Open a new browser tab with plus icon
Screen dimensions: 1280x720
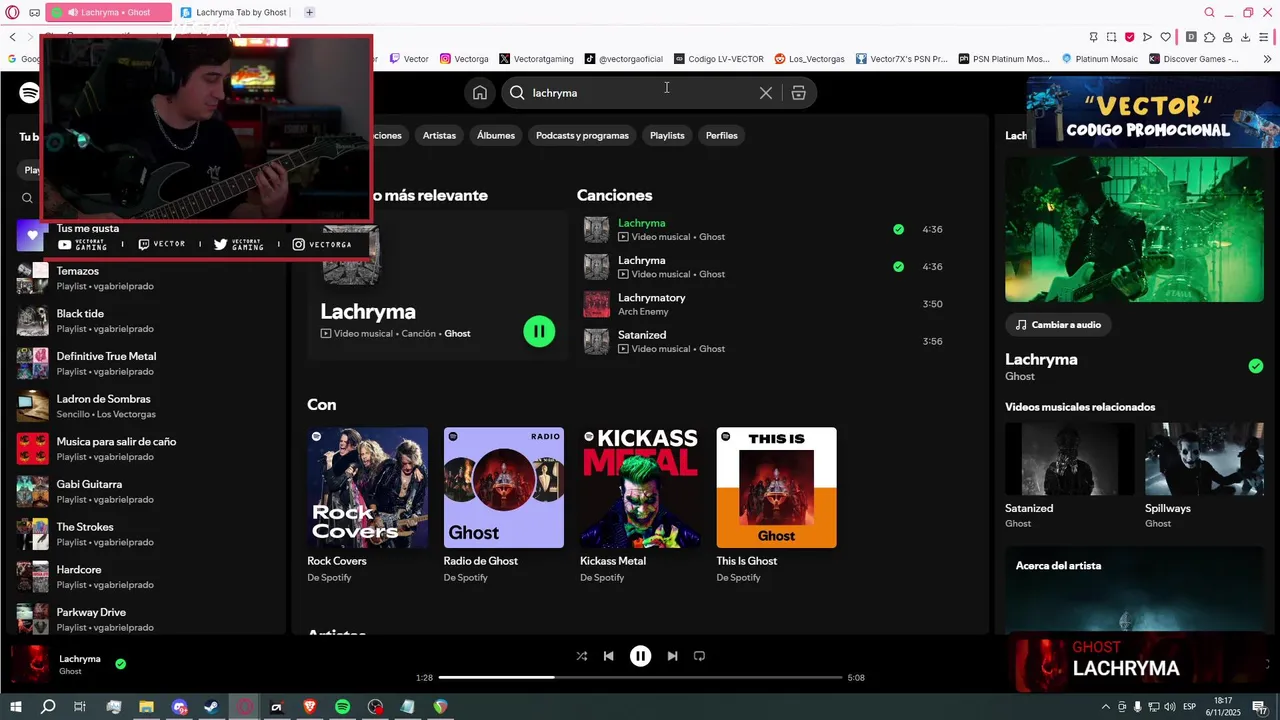(309, 12)
